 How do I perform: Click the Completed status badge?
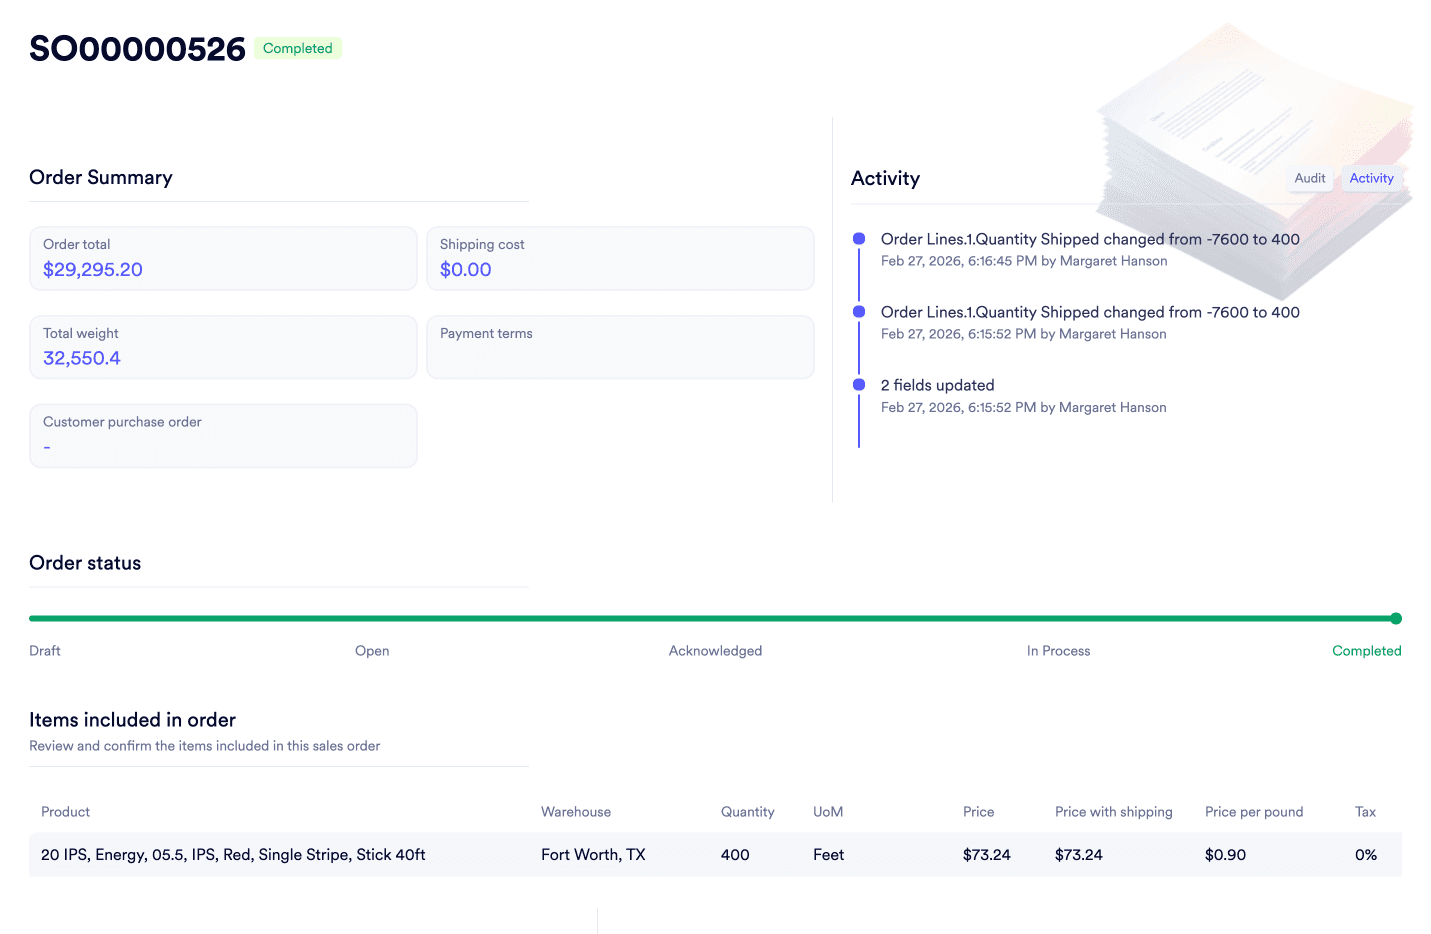(297, 48)
